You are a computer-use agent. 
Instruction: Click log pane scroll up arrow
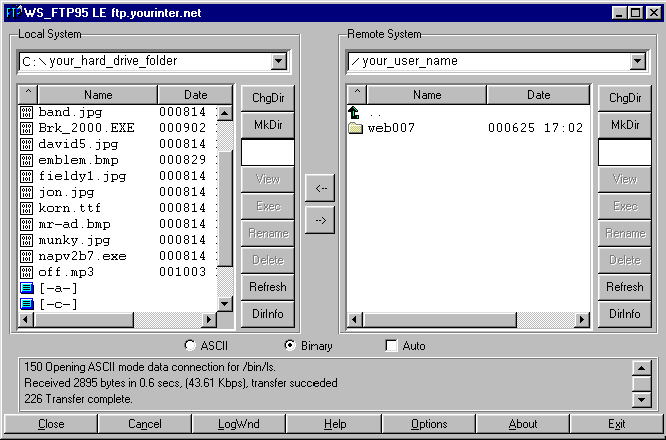[x=641, y=368]
